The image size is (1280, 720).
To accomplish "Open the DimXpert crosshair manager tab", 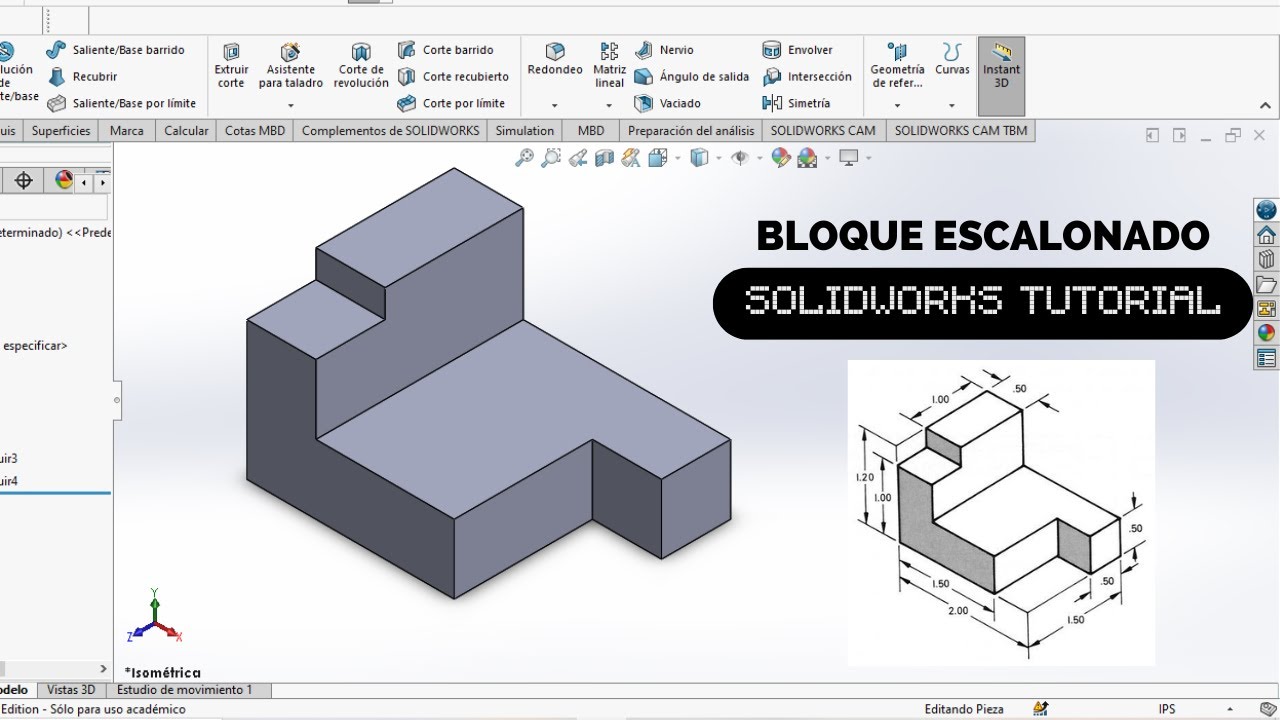I will (x=24, y=180).
